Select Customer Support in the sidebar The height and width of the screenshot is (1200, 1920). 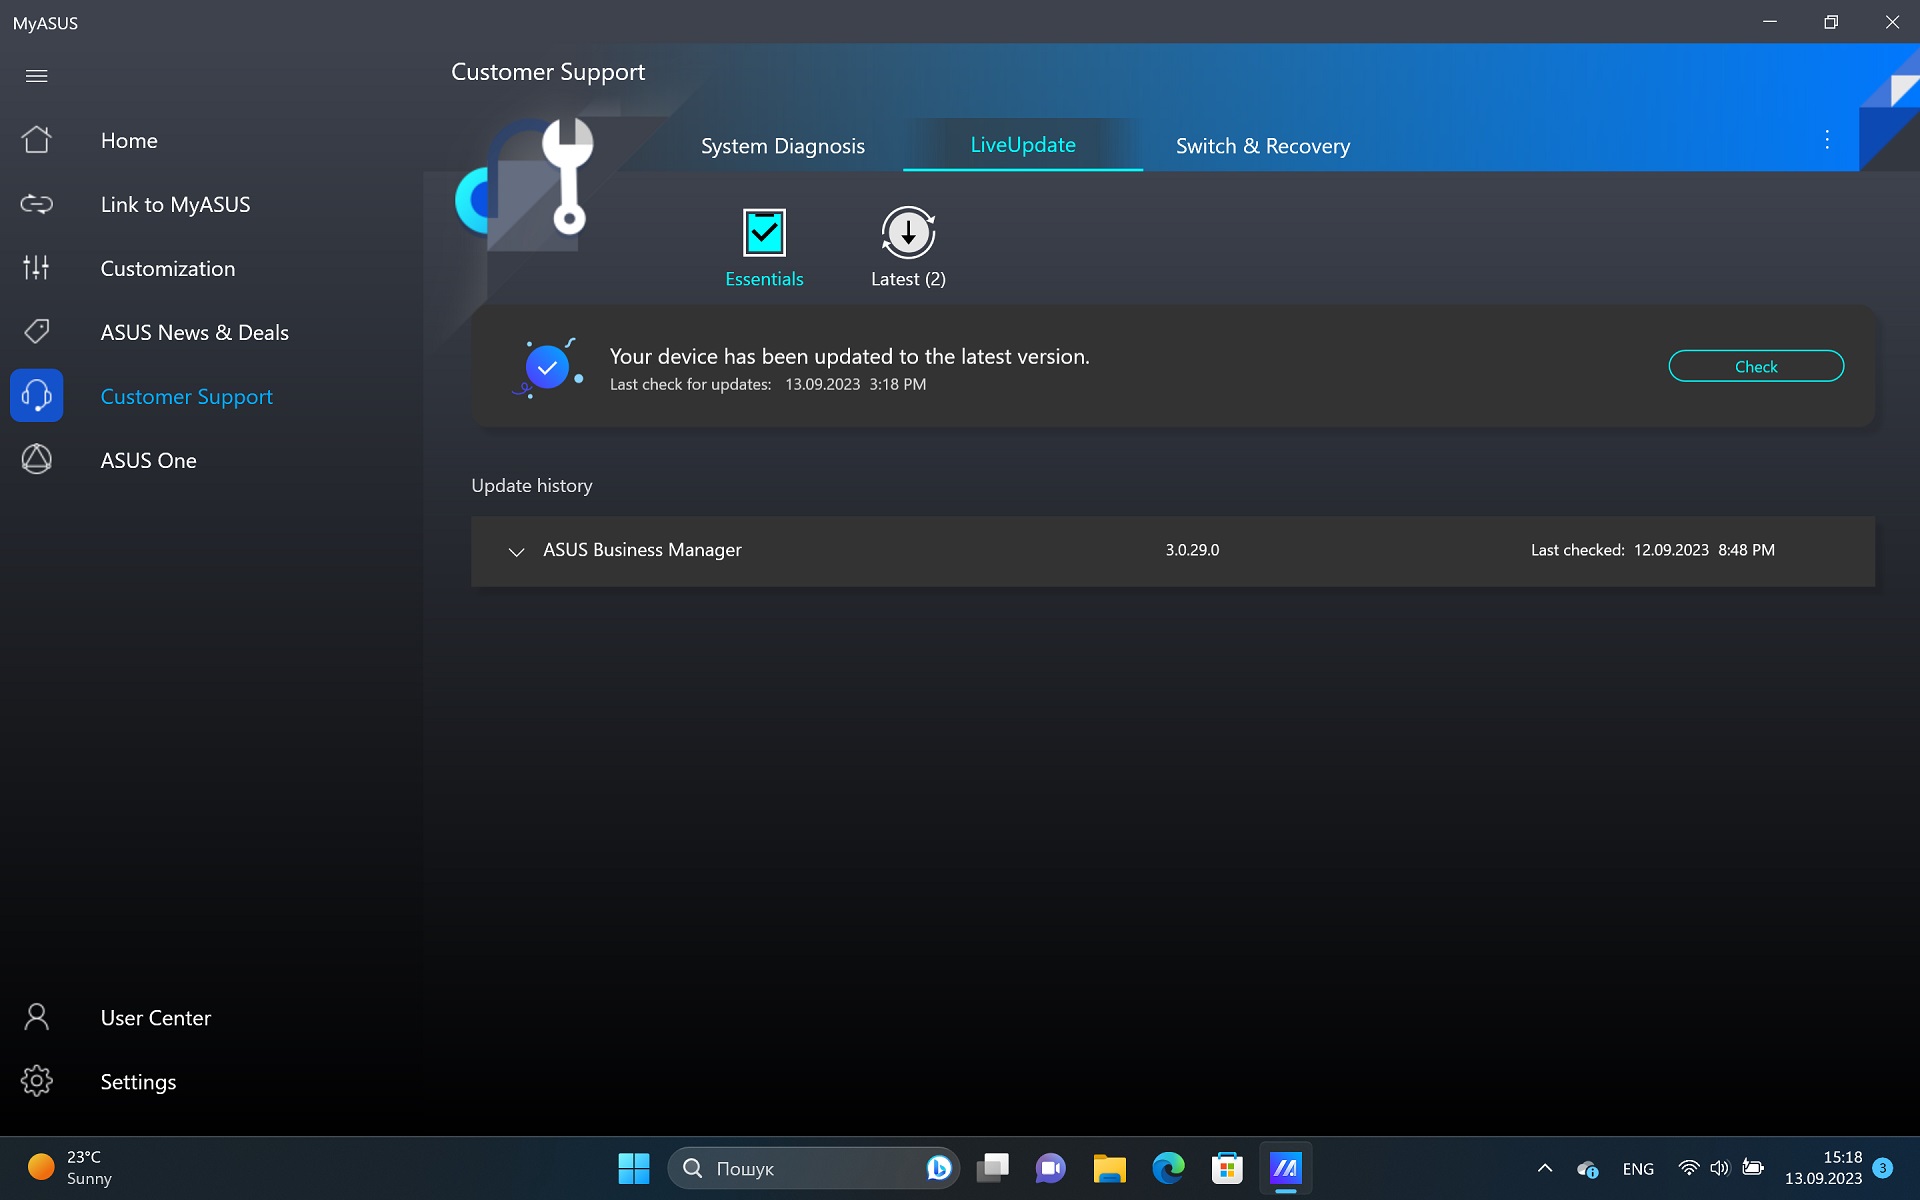point(187,397)
